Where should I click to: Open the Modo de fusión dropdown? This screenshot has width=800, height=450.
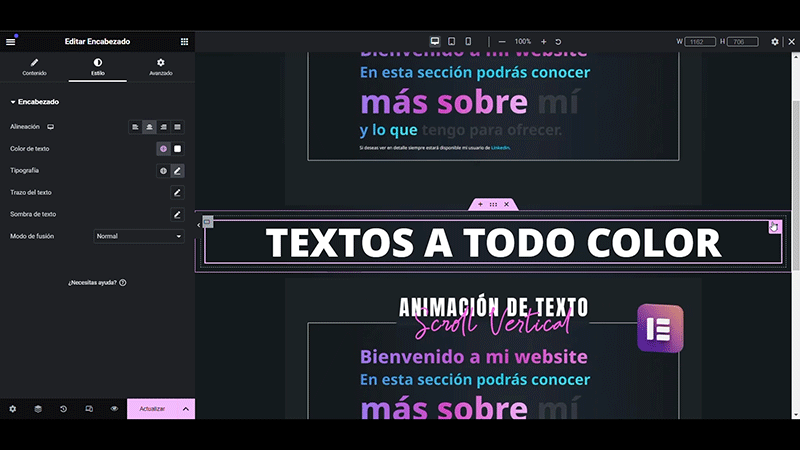tap(139, 236)
